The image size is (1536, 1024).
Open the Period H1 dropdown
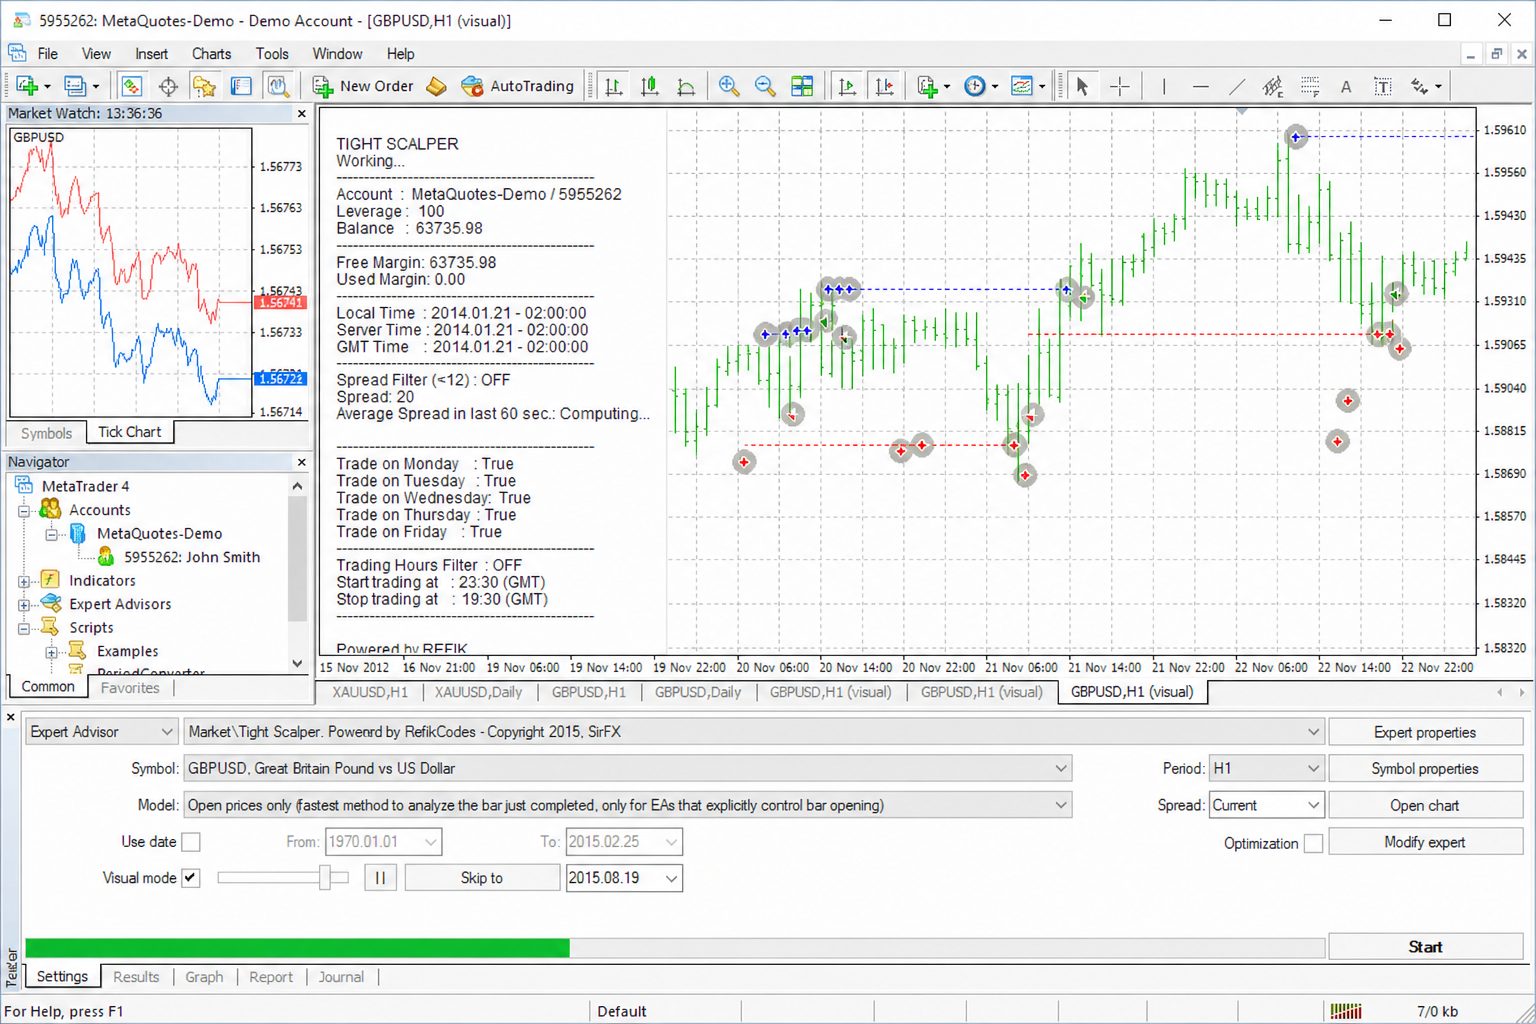click(1267, 768)
